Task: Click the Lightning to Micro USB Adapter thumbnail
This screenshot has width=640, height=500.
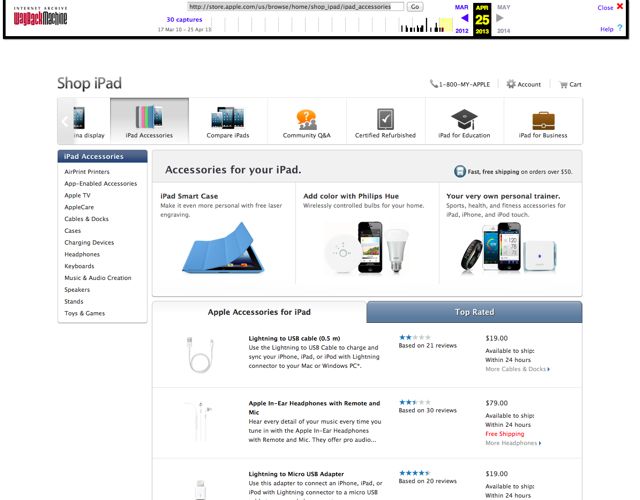Action: (200, 489)
